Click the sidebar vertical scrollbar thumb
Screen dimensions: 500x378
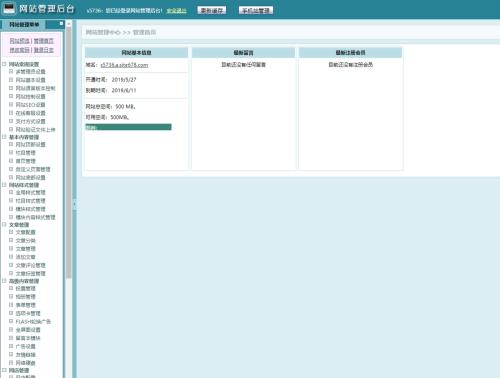tap(69, 153)
